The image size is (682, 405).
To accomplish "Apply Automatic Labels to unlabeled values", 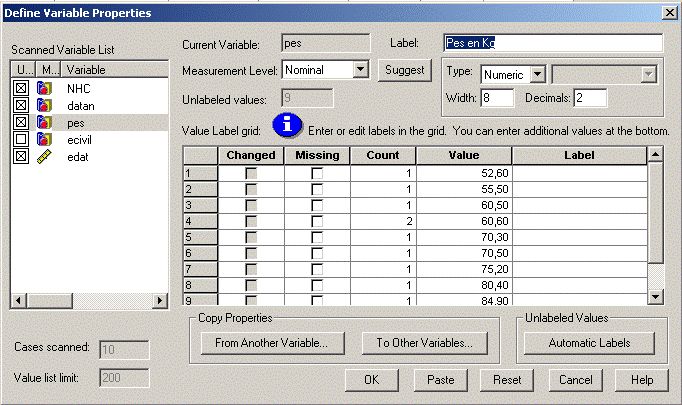I will pos(589,343).
